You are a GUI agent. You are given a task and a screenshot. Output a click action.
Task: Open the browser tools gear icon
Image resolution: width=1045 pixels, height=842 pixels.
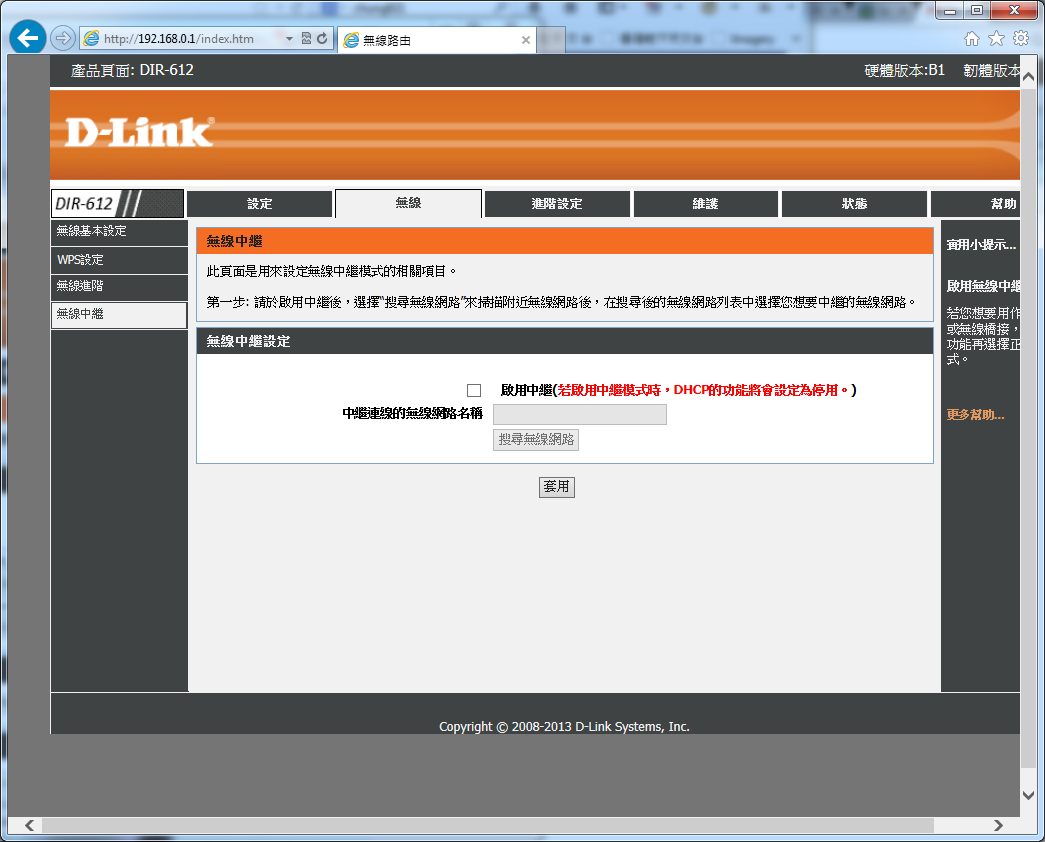[x=1021, y=38]
